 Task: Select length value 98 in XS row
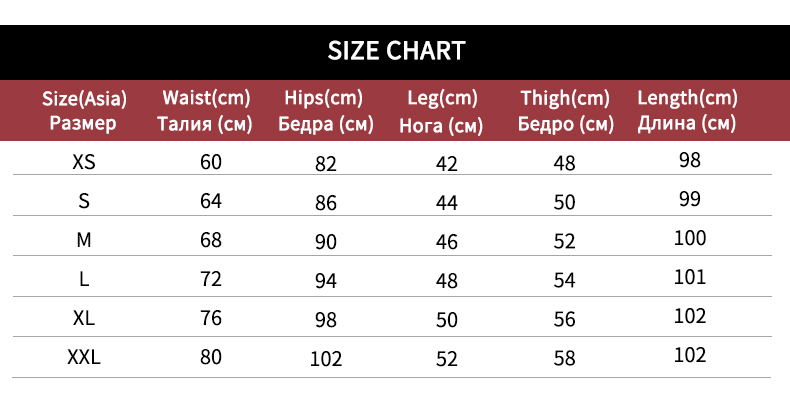pos(689,160)
